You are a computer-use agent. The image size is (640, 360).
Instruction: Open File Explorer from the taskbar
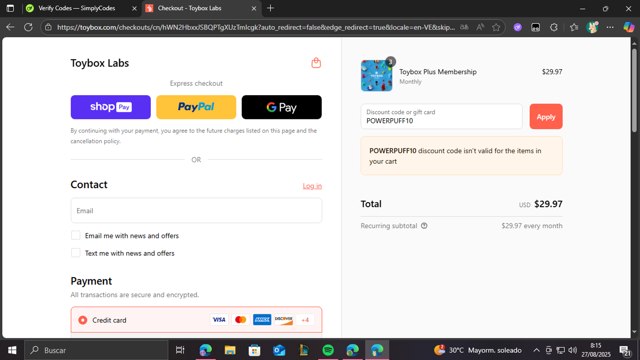tap(230, 350)
